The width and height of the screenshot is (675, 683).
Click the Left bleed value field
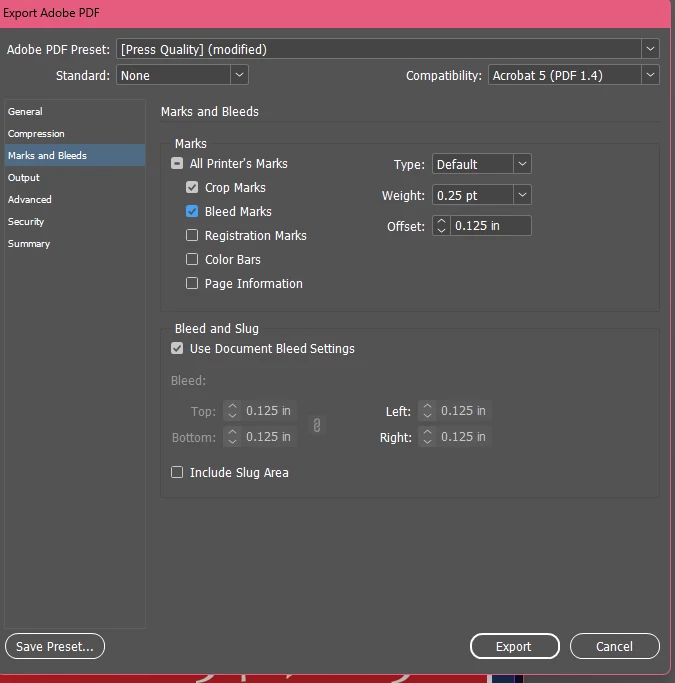(464, 411)
